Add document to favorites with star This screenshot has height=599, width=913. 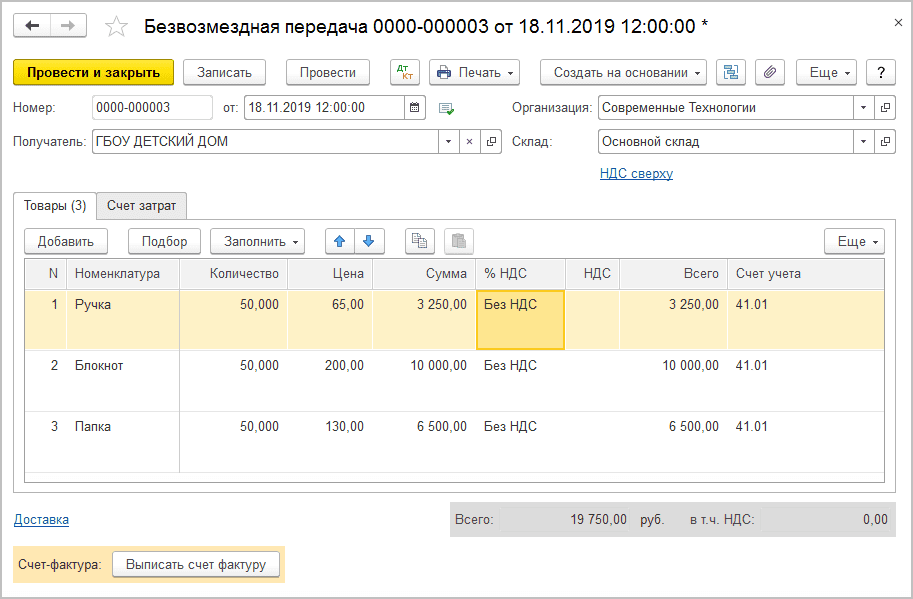coord(116,27)
